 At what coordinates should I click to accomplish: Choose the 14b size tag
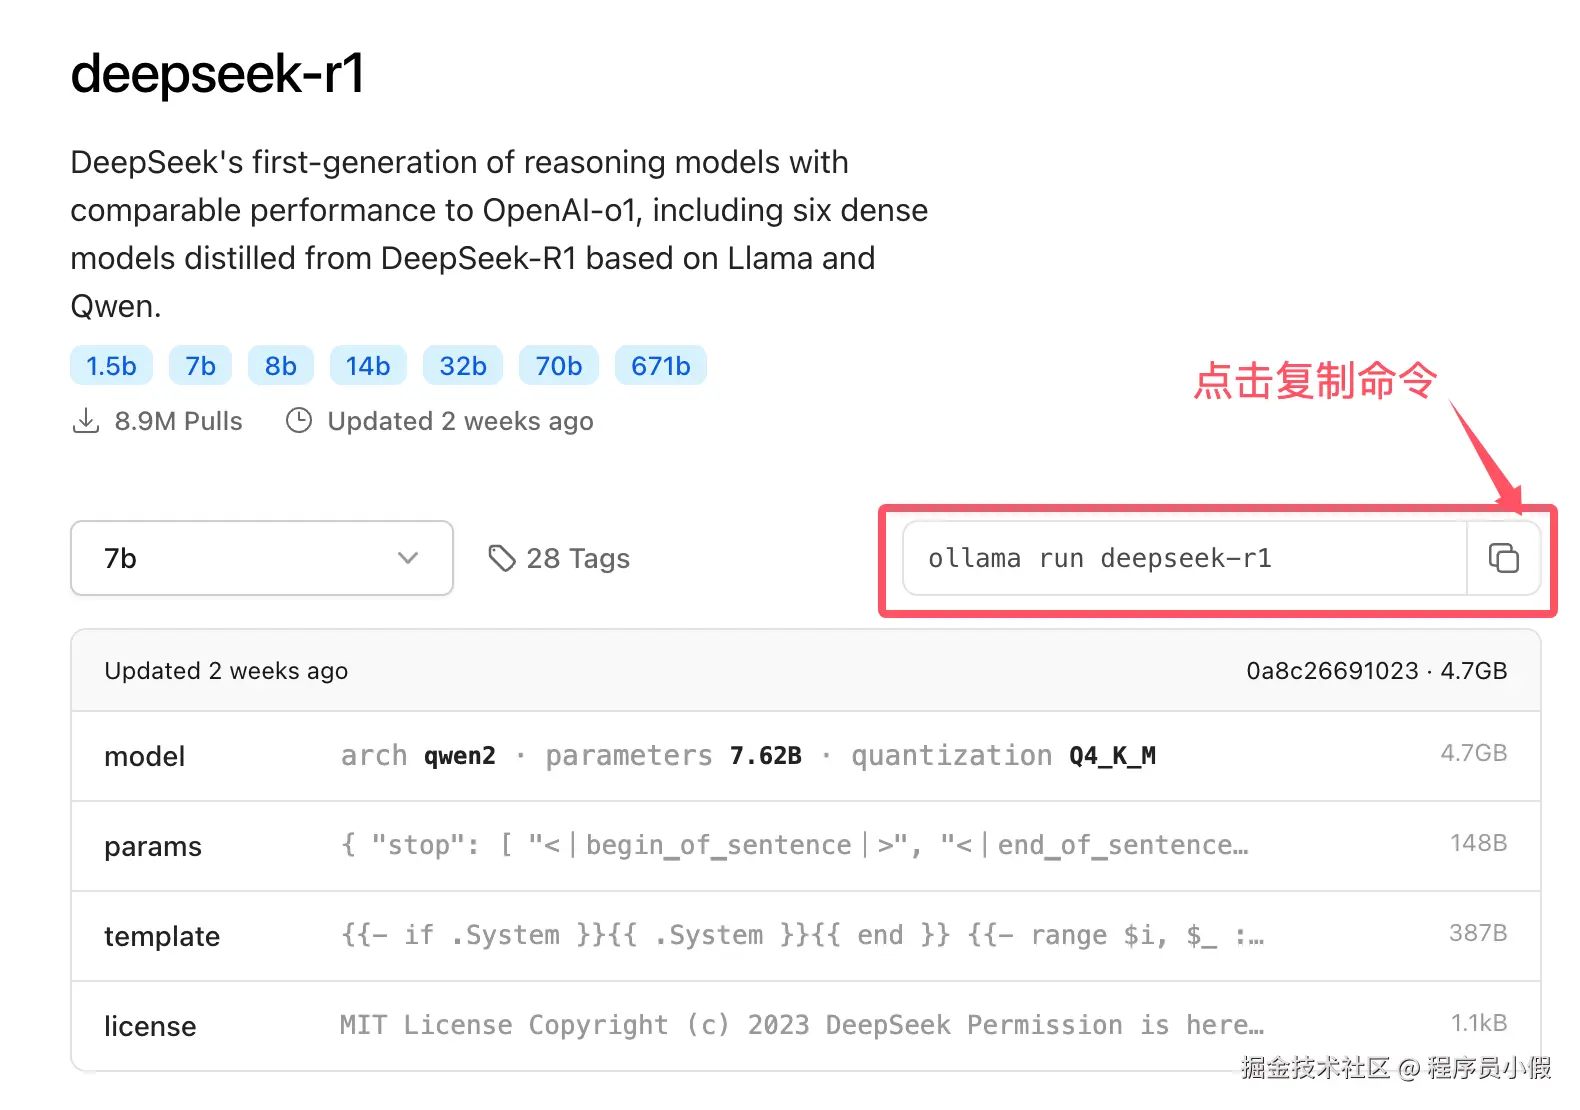click(368, 366)
